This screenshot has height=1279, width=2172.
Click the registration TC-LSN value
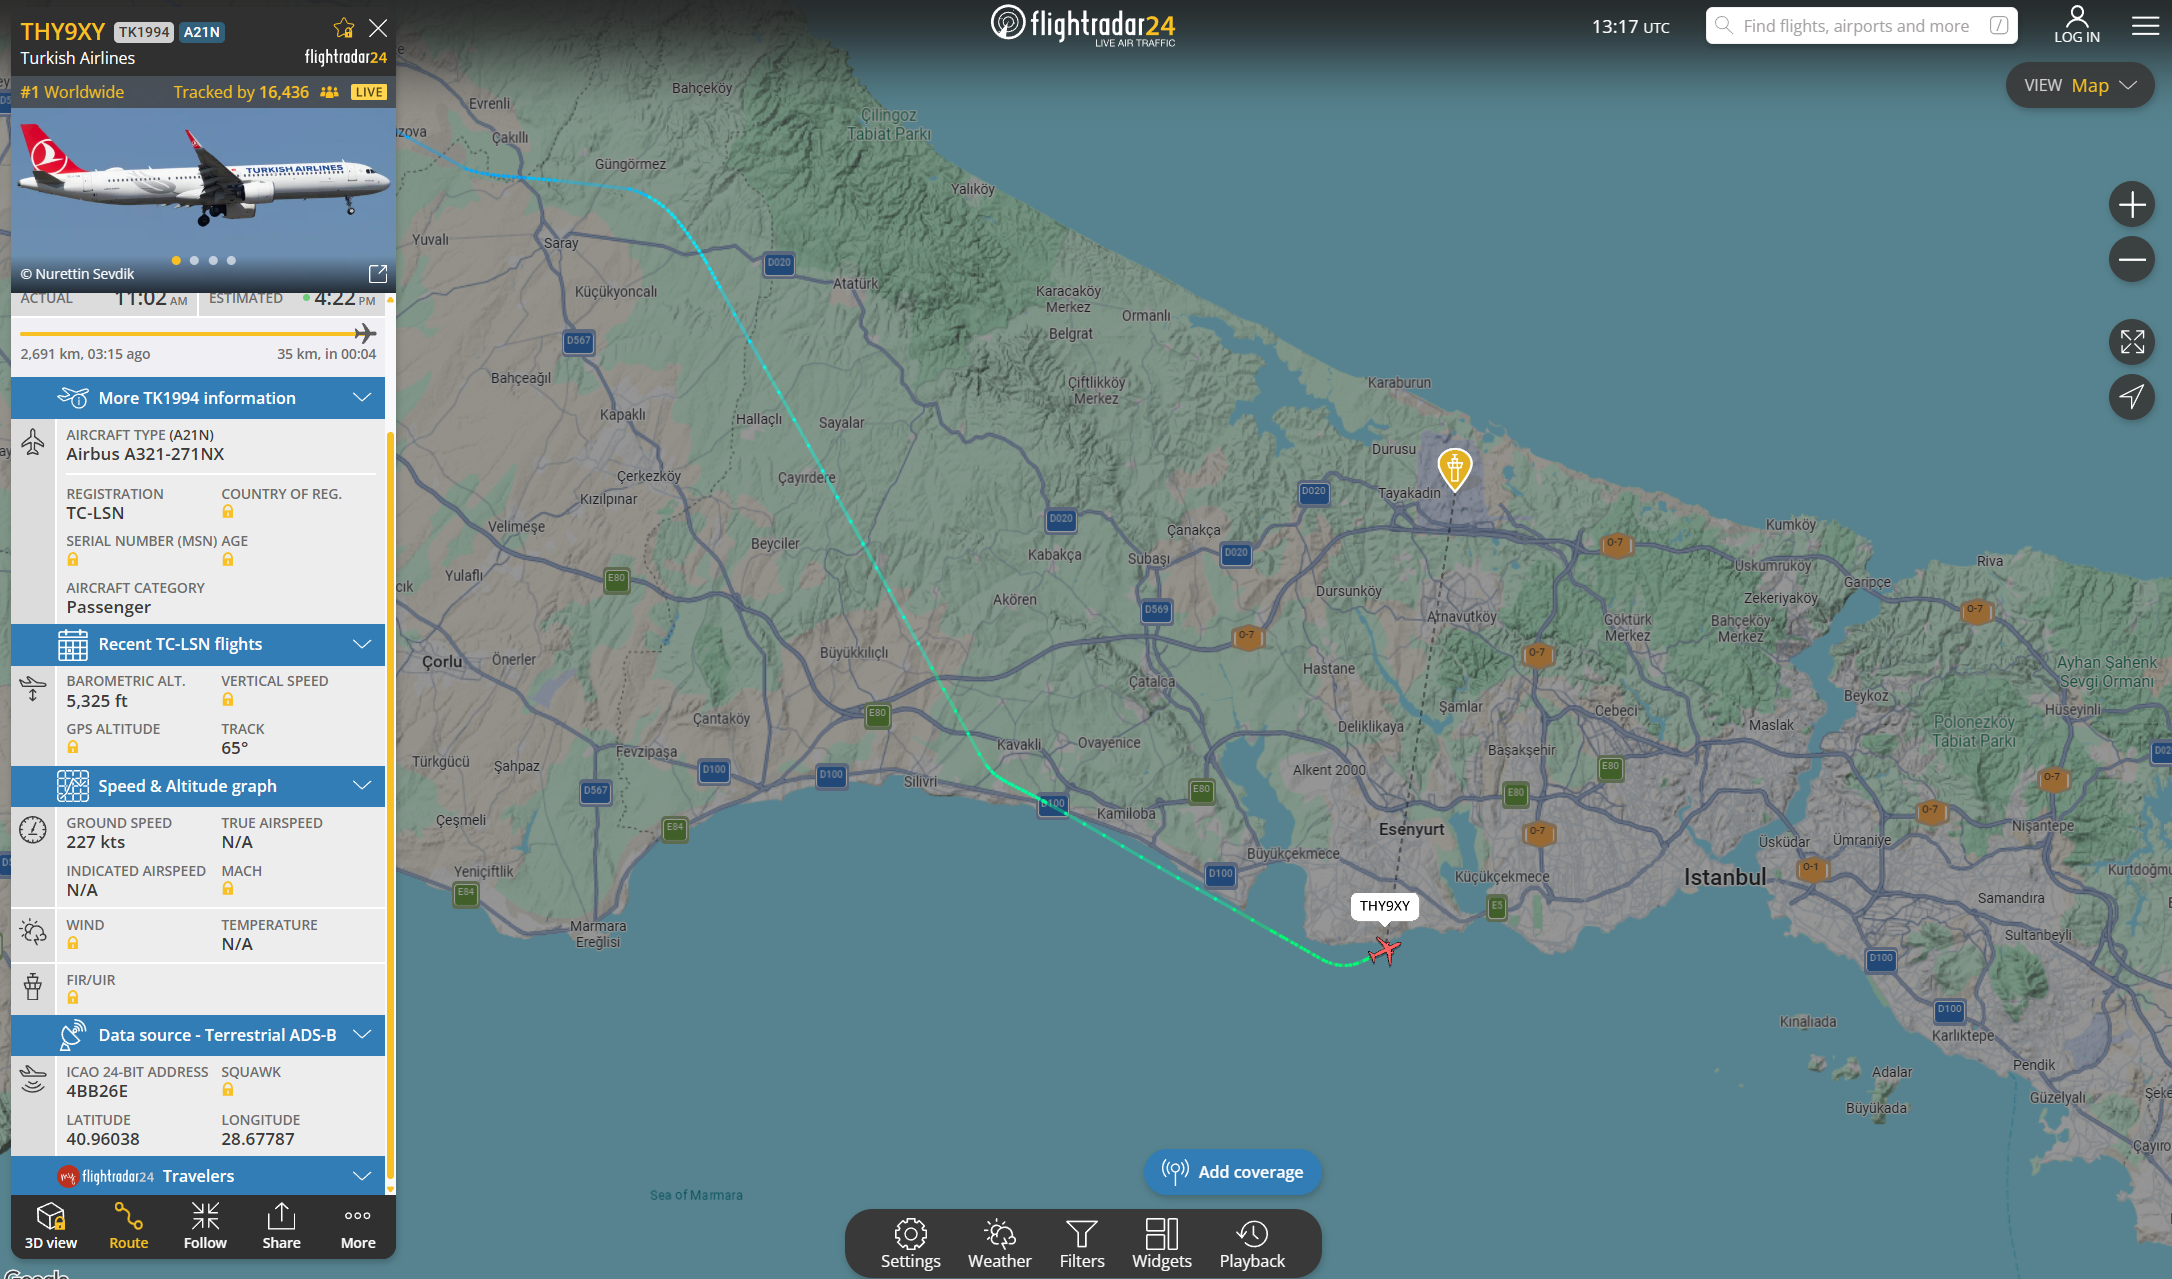click(95, 513)
